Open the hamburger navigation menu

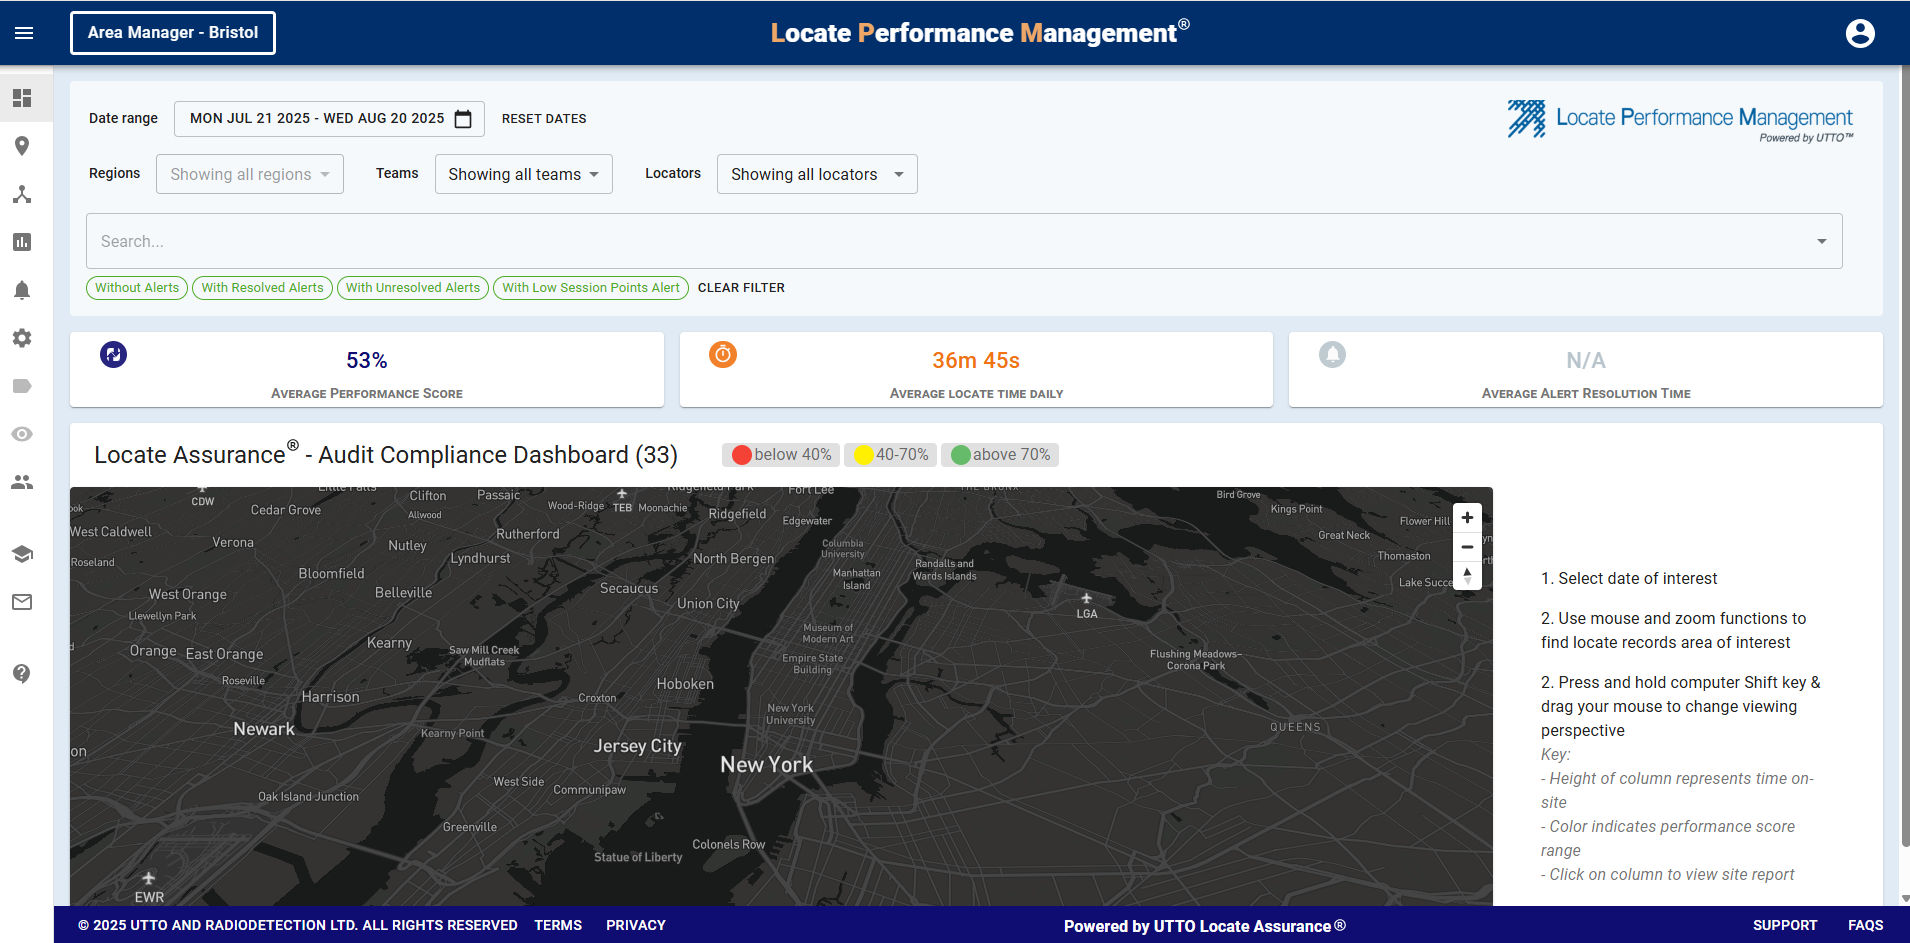pos(24,33)
